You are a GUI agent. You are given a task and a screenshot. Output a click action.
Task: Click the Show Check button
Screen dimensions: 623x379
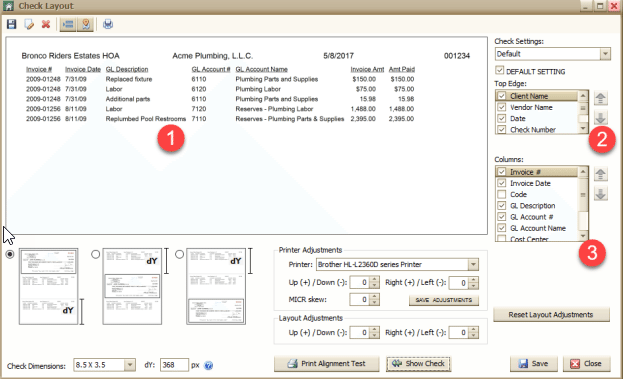click(418, 364)
